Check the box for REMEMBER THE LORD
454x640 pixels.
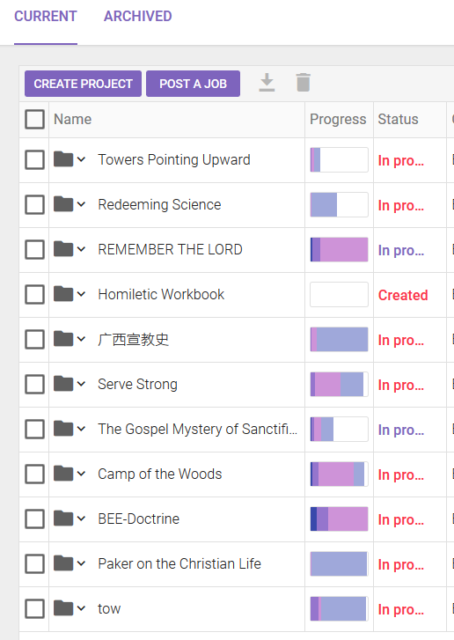click(35, 249)
